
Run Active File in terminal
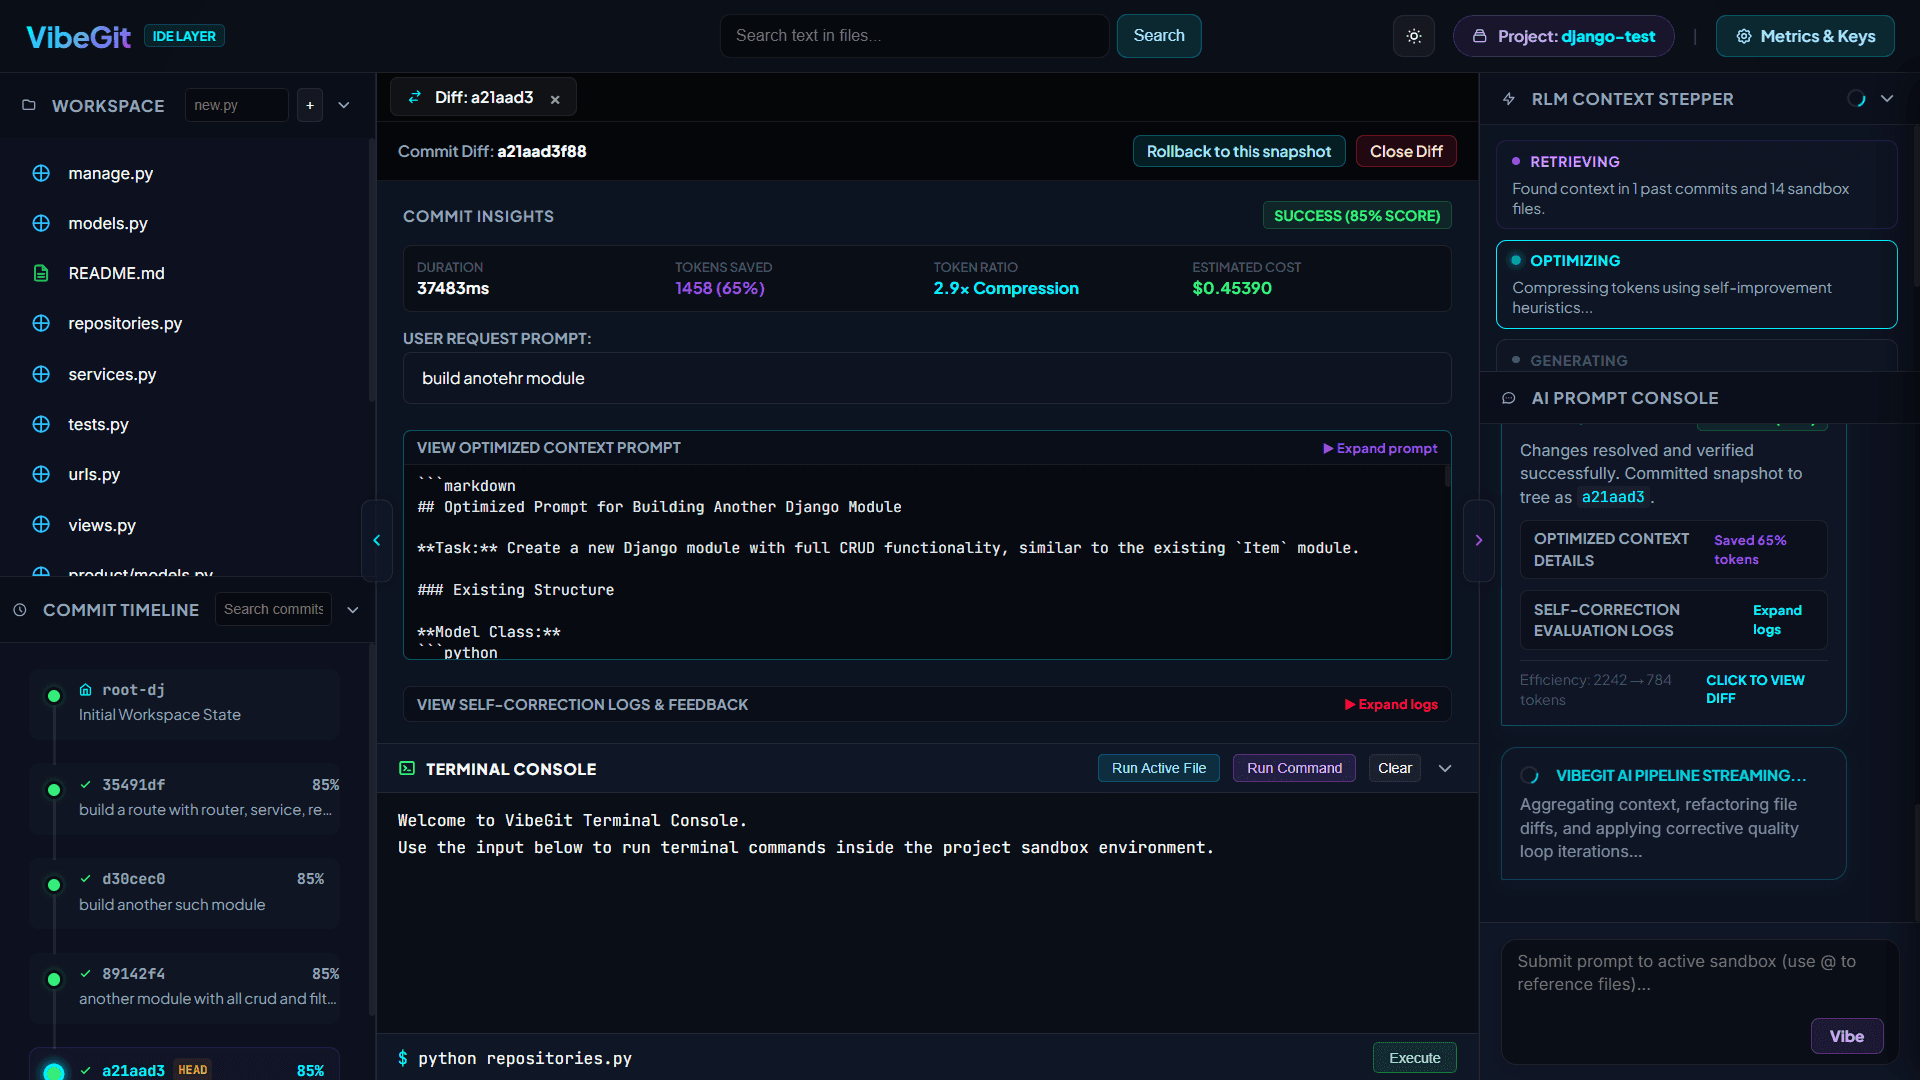[x=1158, y=768]
